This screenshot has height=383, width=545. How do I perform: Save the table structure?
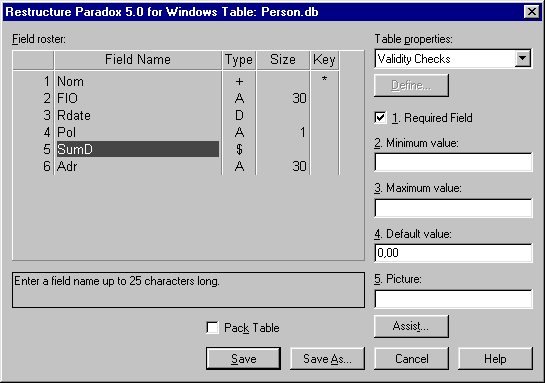(243, 358)
